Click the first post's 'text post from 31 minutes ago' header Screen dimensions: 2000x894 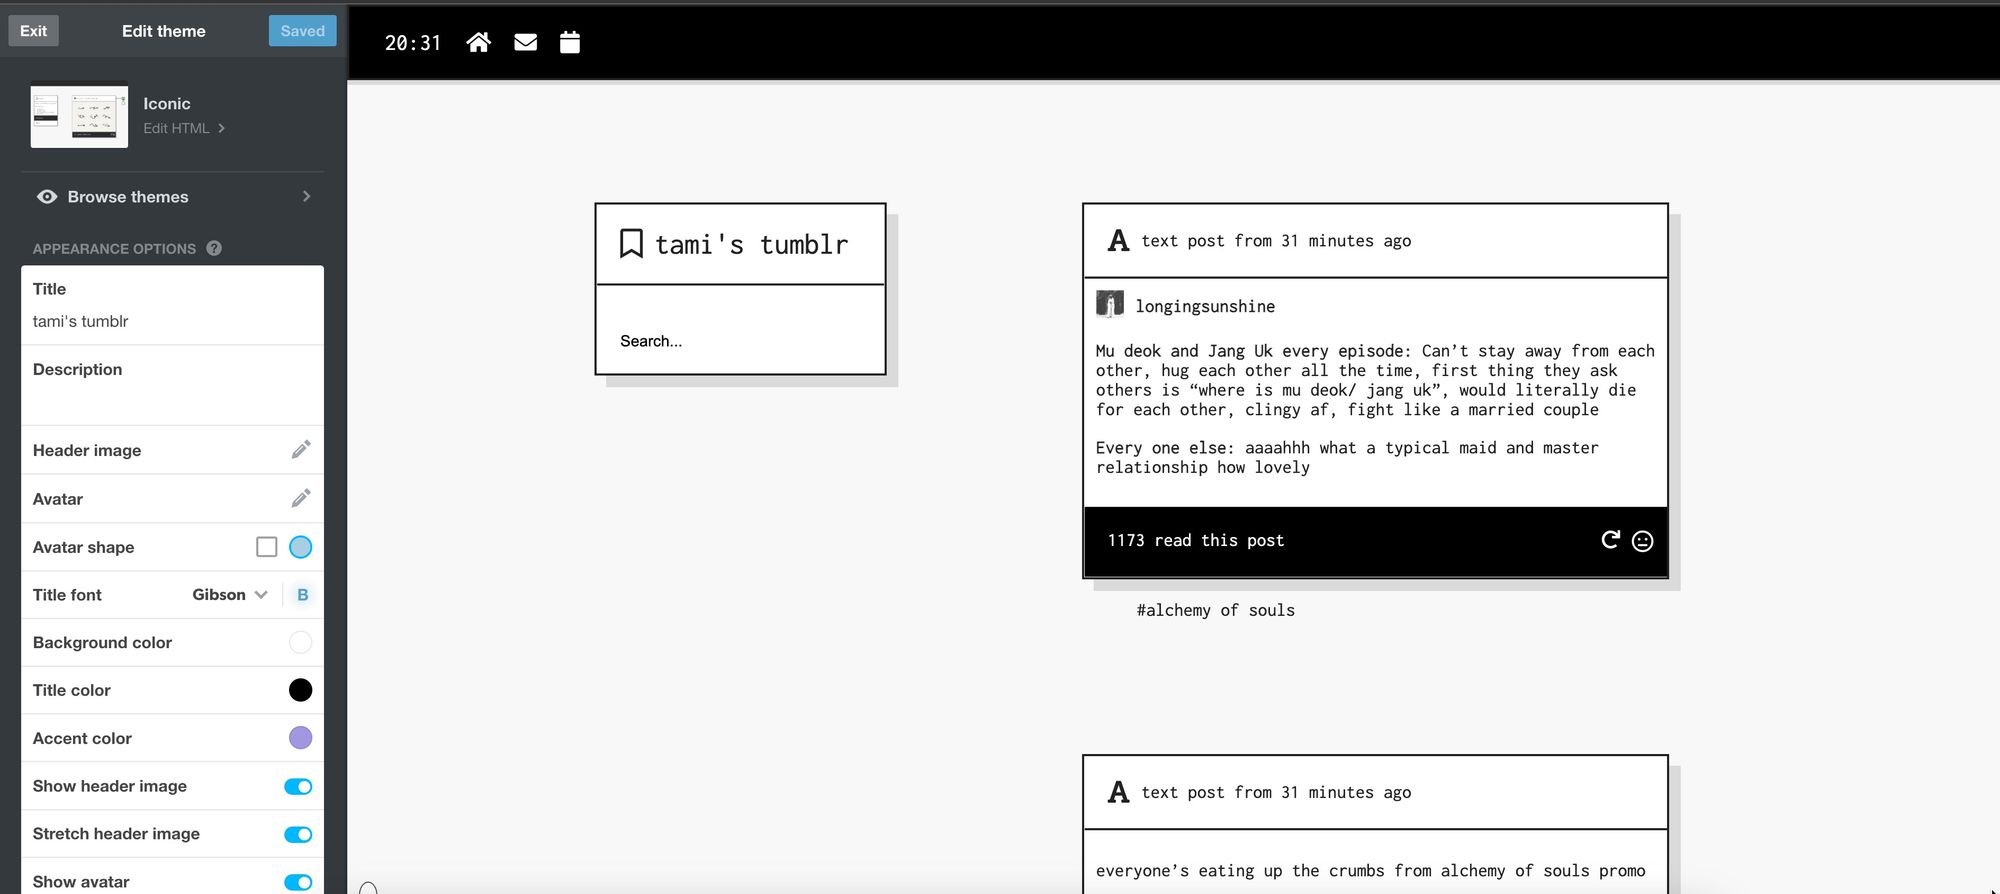1276,241
